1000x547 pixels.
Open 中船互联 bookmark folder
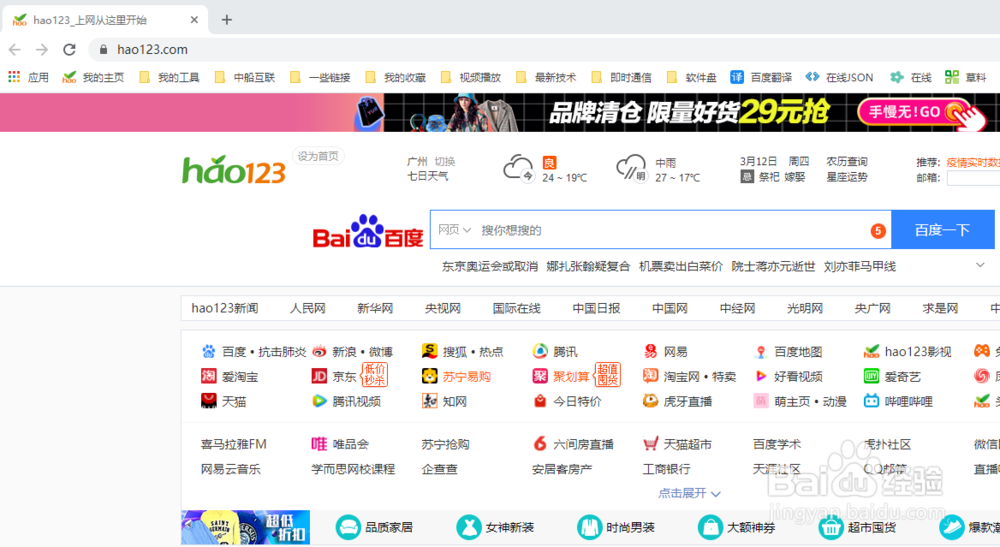coord(245,77)
